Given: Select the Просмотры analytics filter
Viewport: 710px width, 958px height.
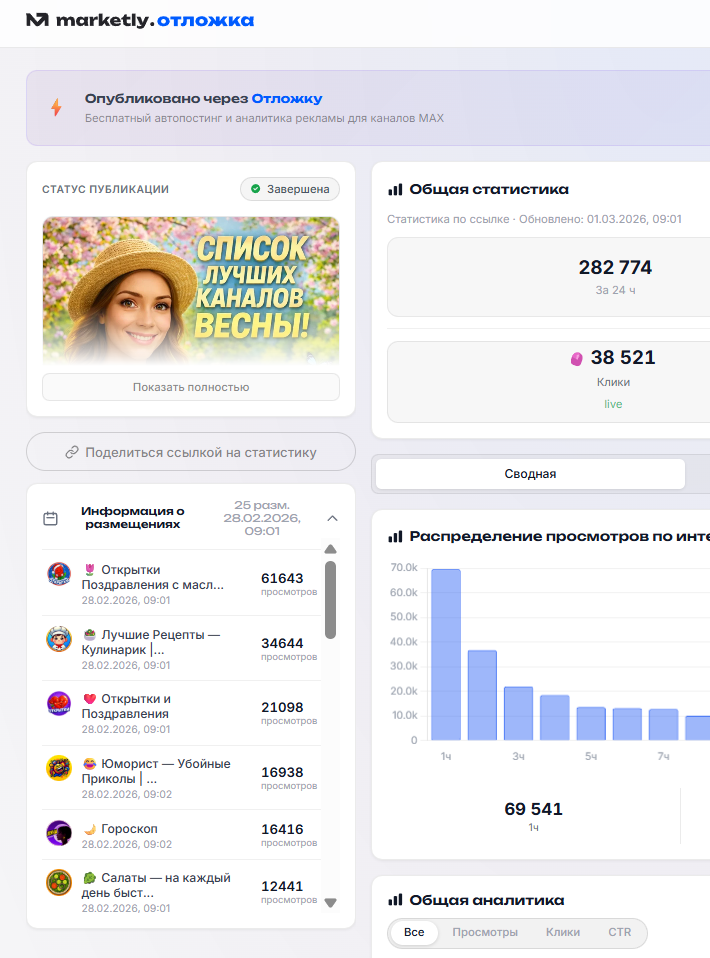Looking at the screenshot, I should point(485,932).
